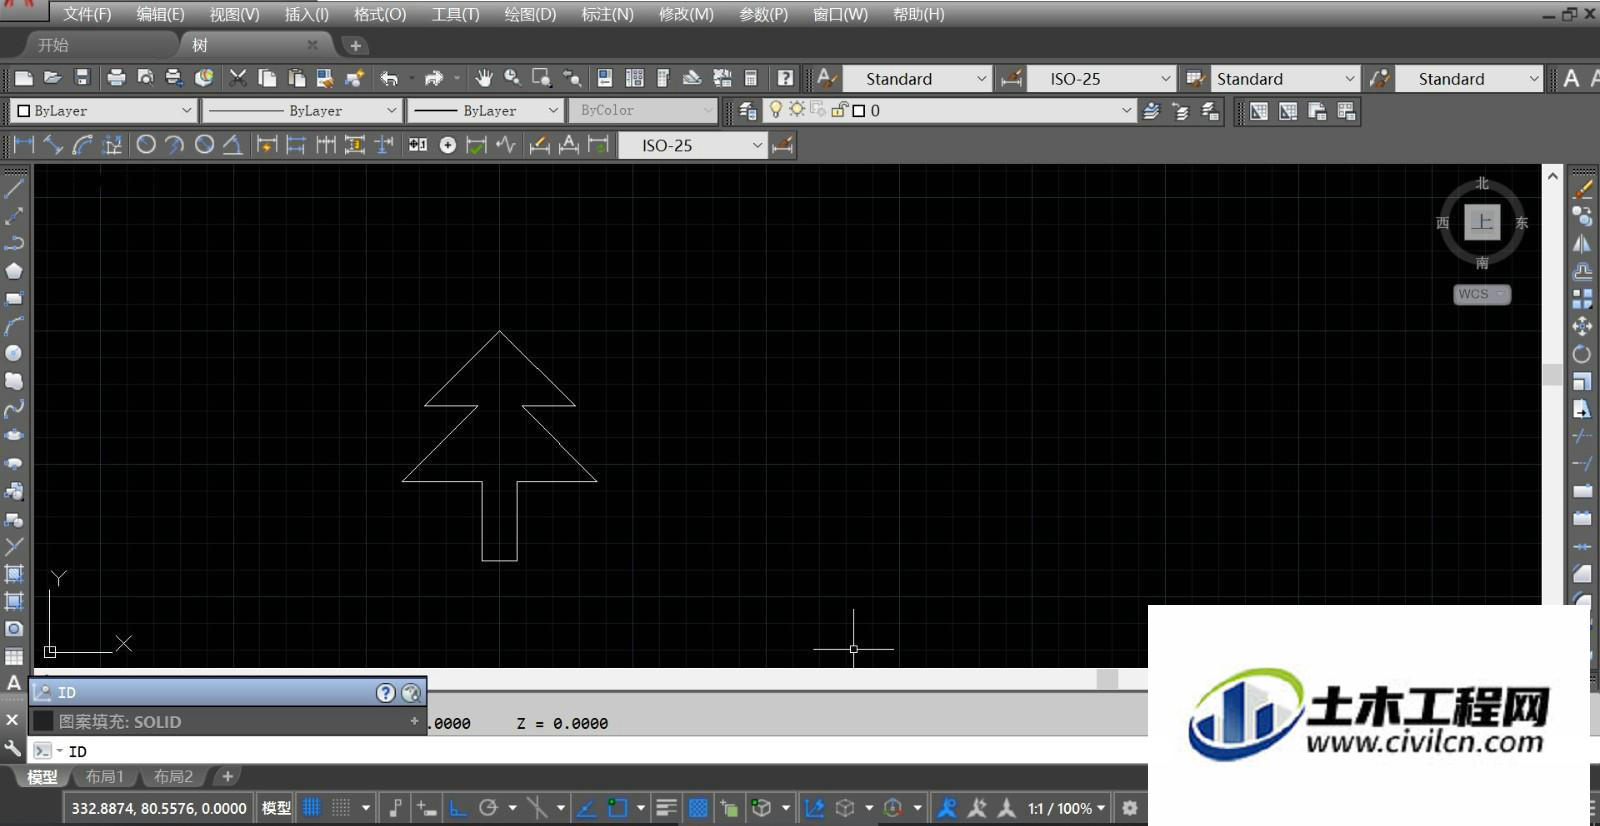Toggle lineweight display in status bar
The image size is (1600, 826).
[x=667, y=807]
